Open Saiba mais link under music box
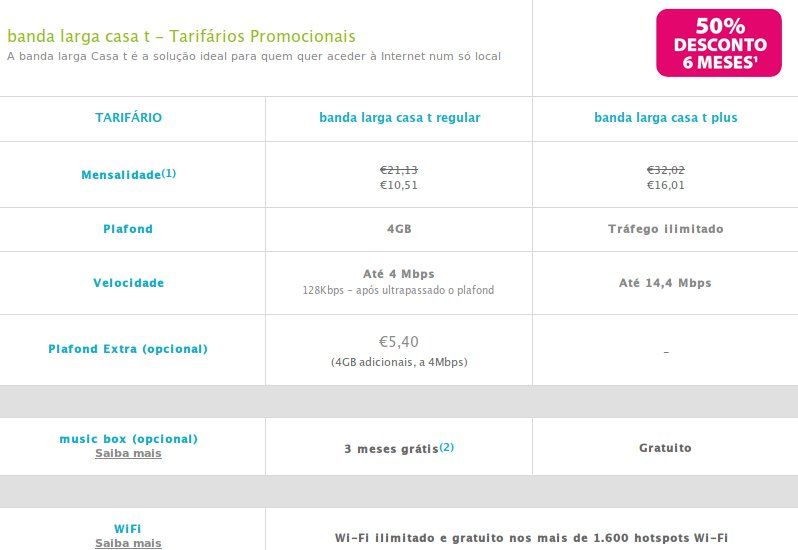Viewport: 798px width, 550px height. point(128,453)
